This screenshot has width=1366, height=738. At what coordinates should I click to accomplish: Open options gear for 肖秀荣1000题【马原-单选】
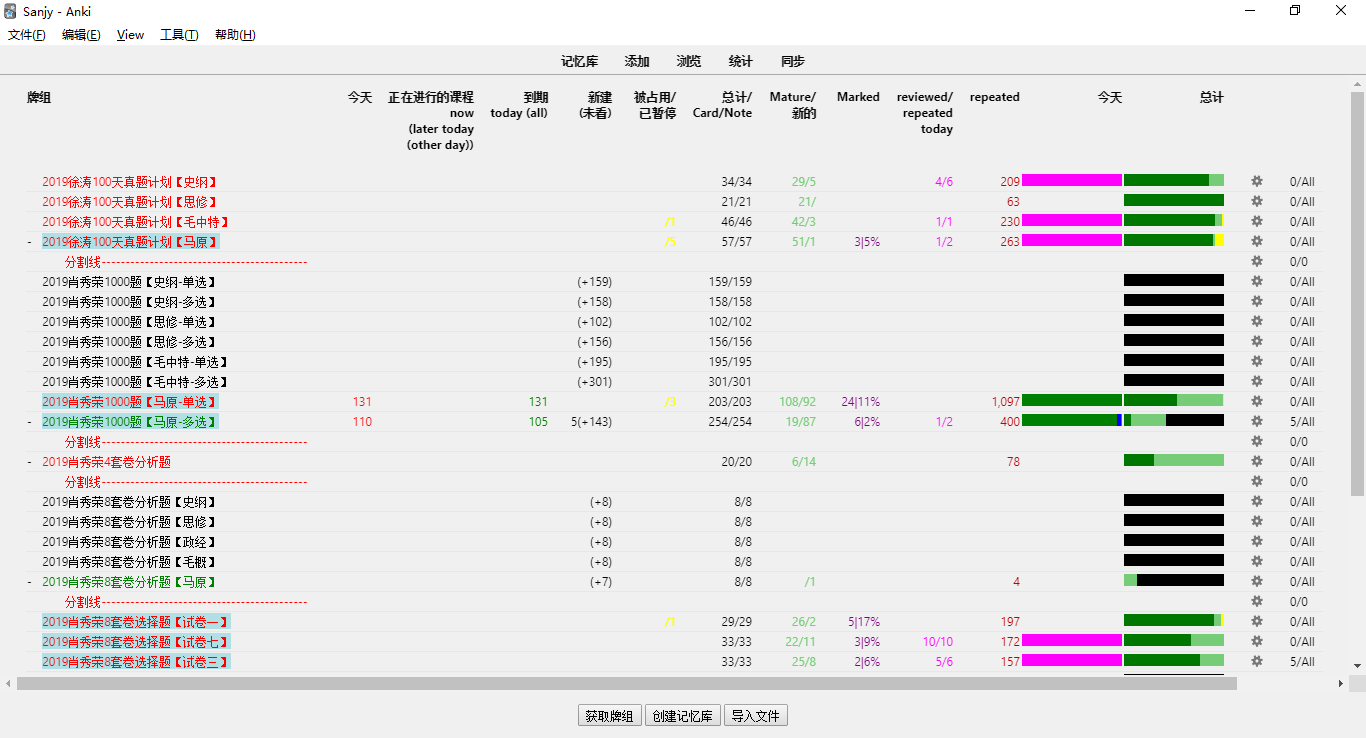click(x=1257, y=401)
